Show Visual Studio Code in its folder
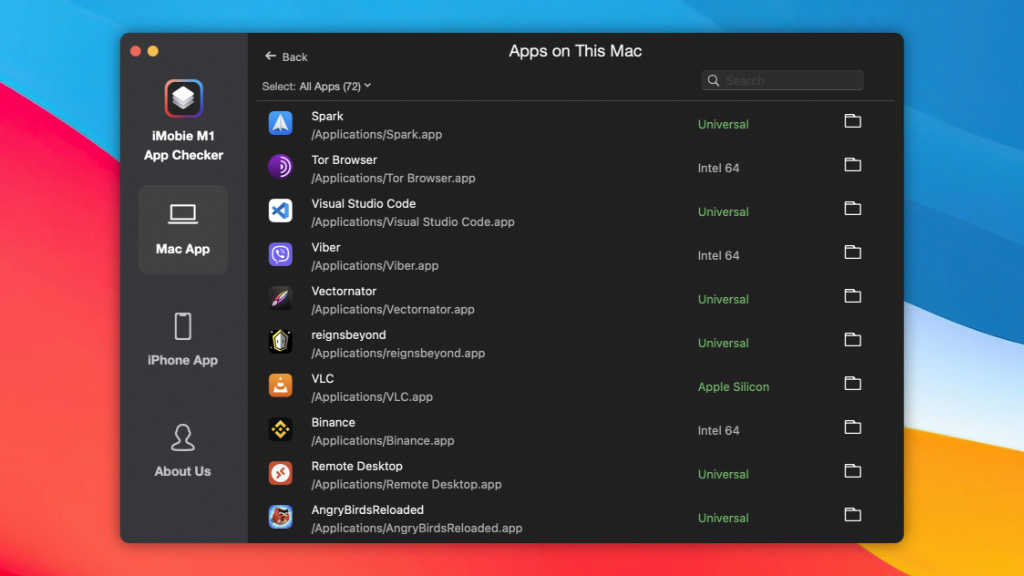 (x=852, y=209)
